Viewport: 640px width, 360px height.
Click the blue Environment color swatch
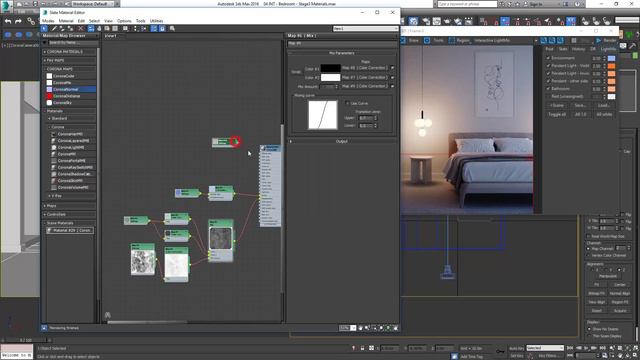click(611, 58)
